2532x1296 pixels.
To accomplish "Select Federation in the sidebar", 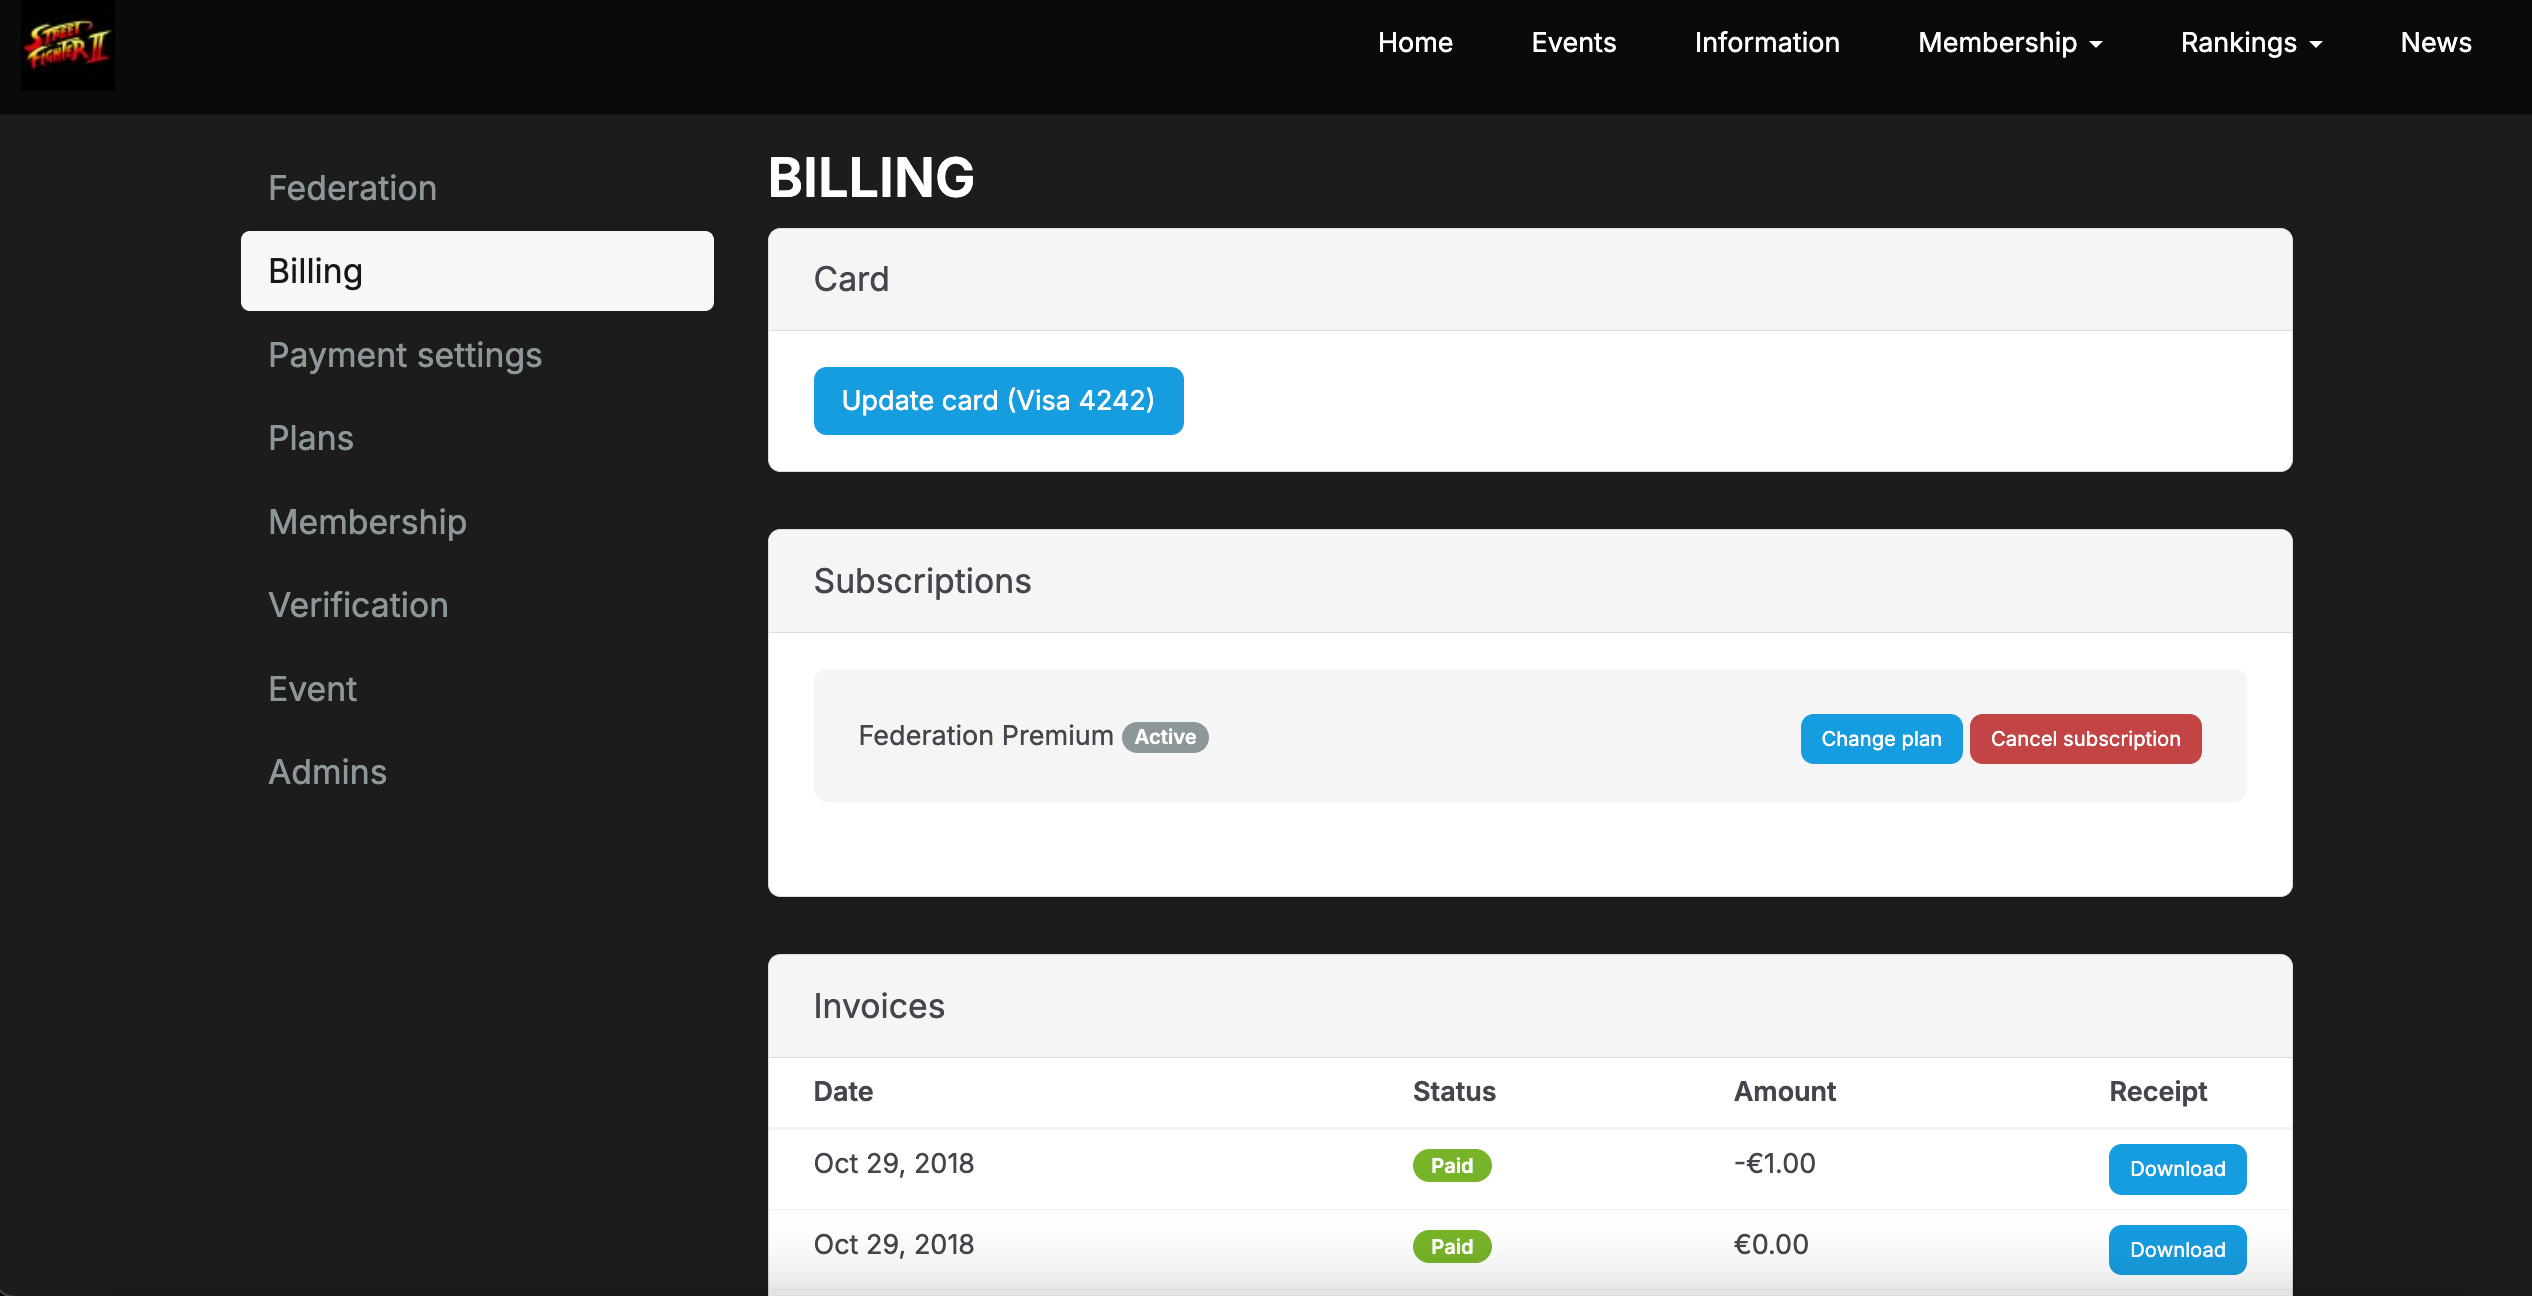I will pos(352,188).
